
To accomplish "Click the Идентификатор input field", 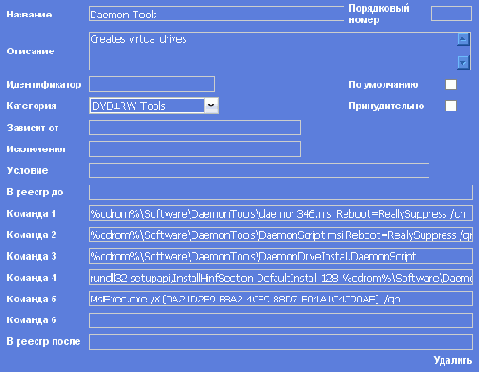I will [152, 84].
